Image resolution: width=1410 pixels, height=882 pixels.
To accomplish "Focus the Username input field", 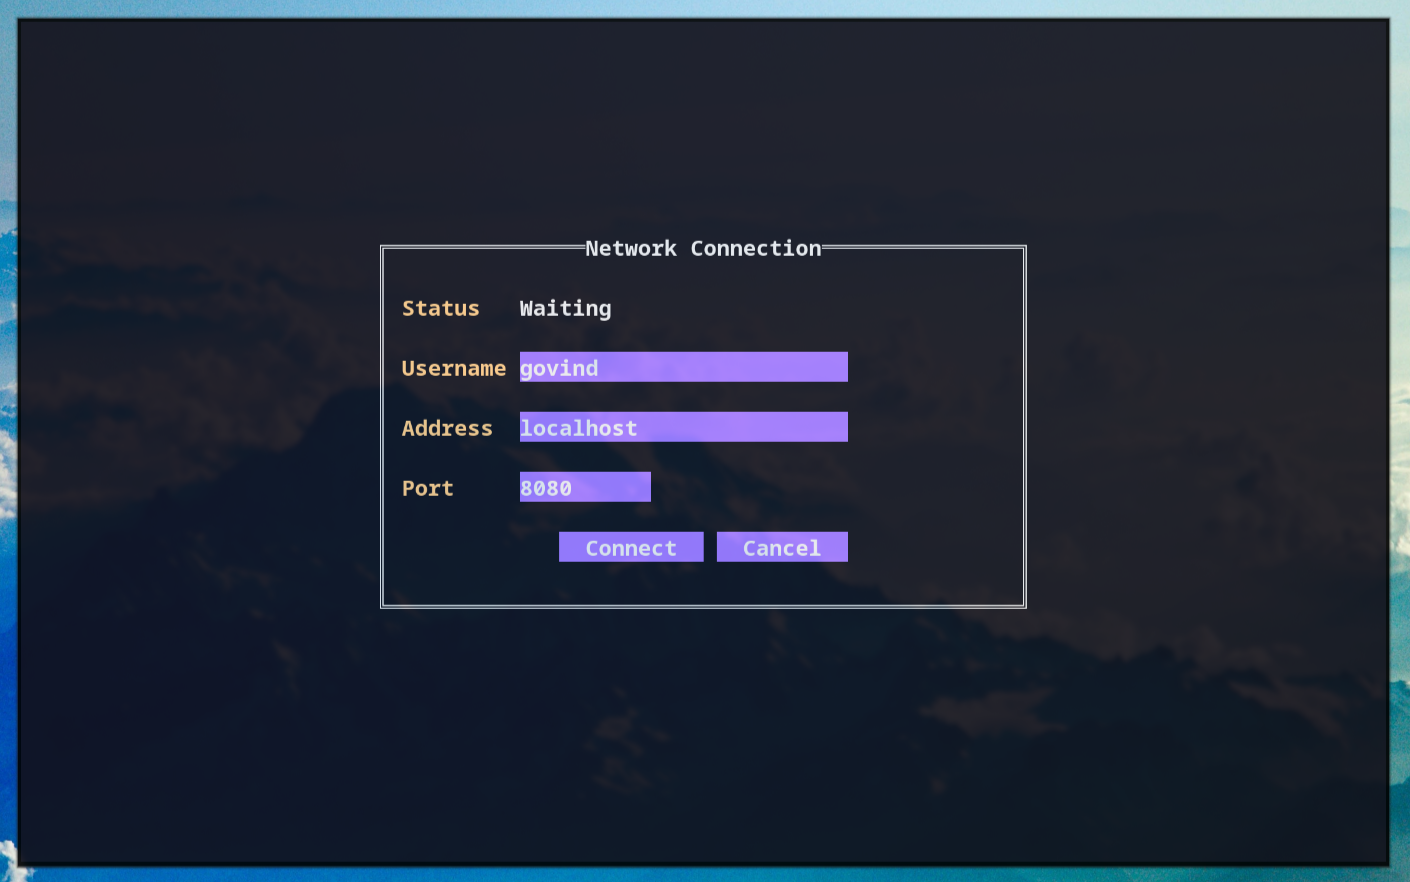I will click(x=683, y=367).
